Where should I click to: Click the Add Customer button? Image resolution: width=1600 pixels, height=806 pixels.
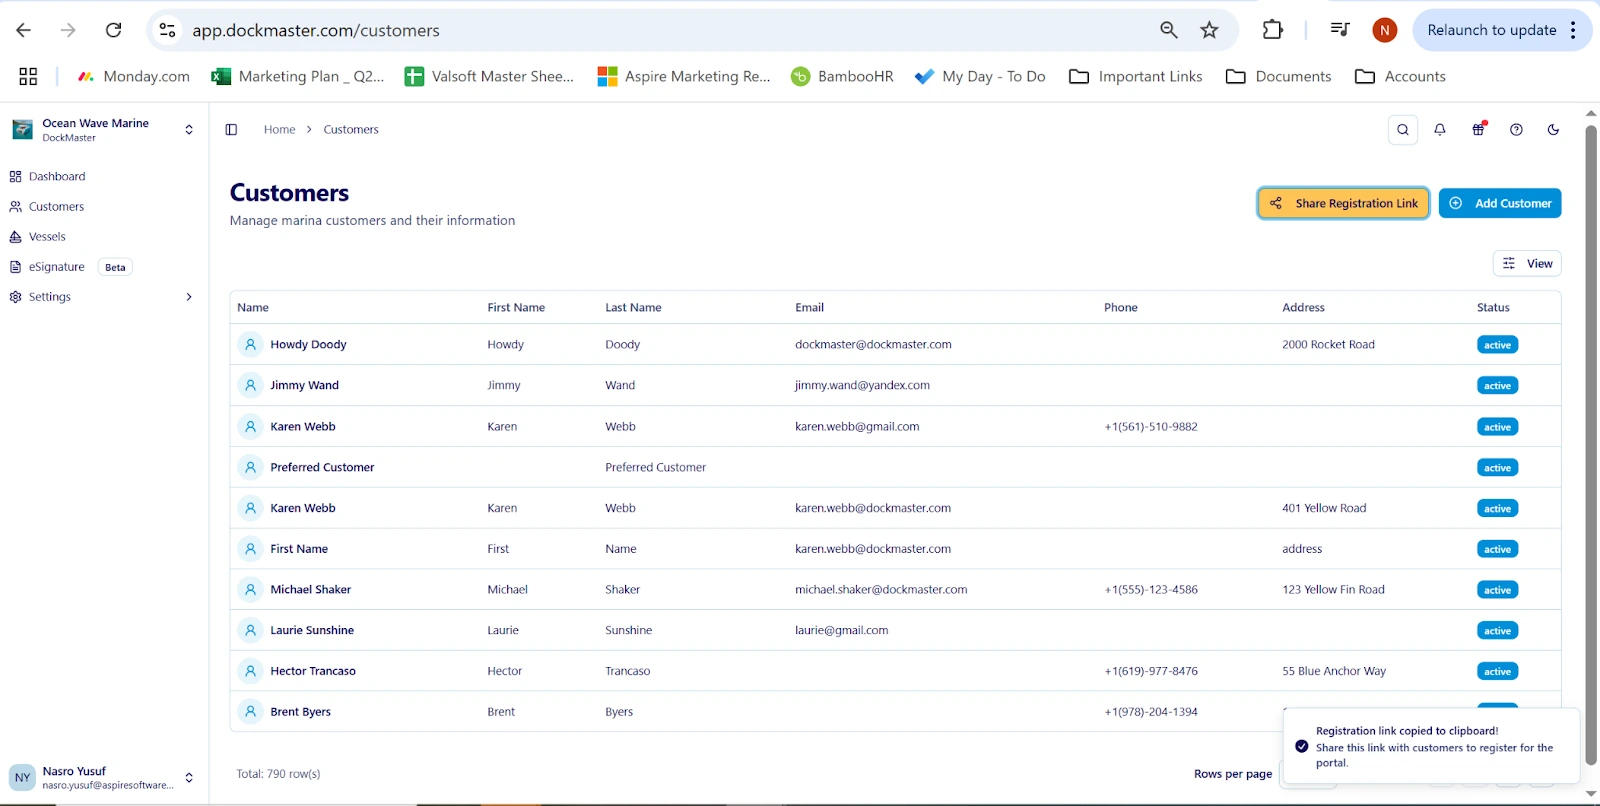[x=1500, y=203]
